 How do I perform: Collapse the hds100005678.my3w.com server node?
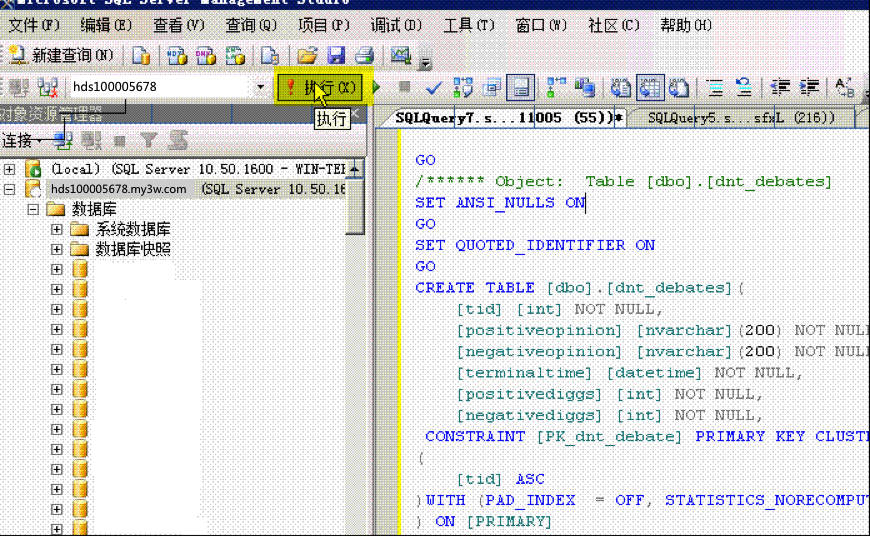9,189
